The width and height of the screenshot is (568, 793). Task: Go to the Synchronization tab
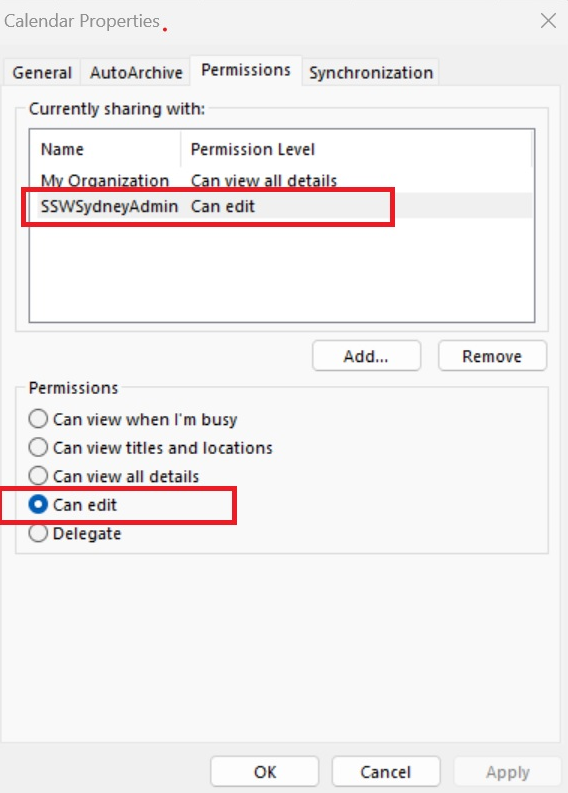coord(371,72)
